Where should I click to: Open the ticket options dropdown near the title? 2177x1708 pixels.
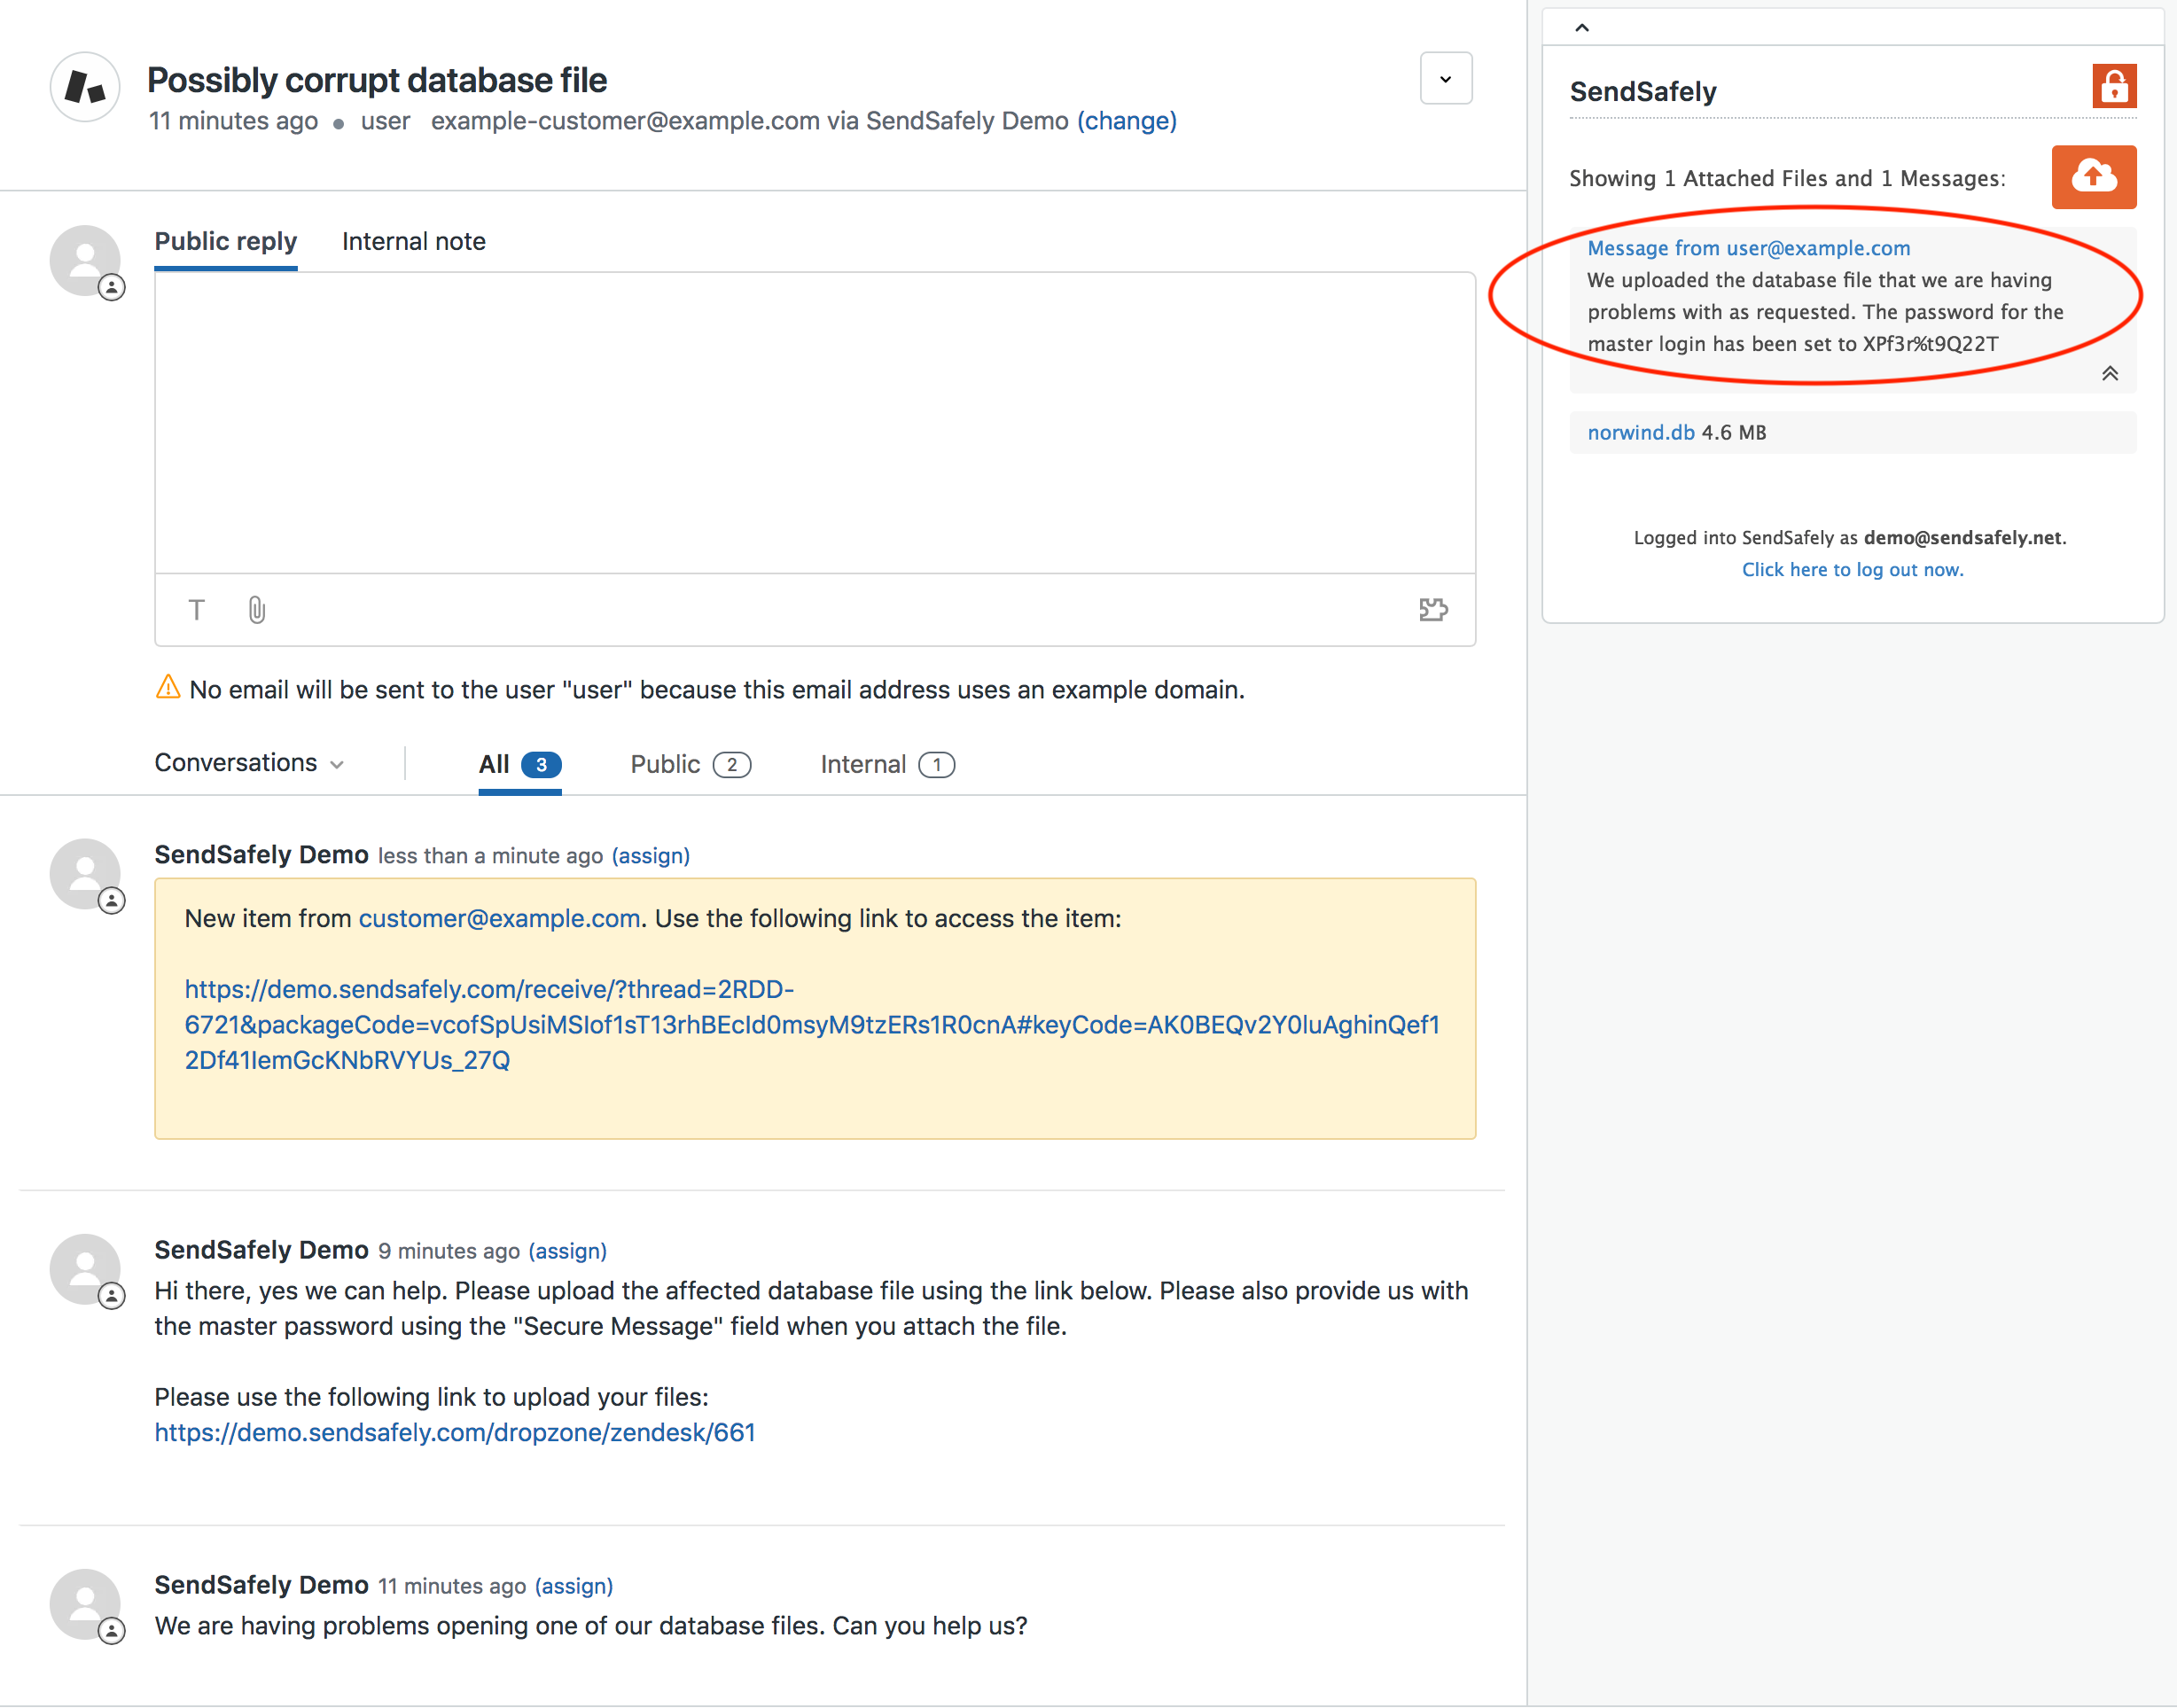point(1445,77)
